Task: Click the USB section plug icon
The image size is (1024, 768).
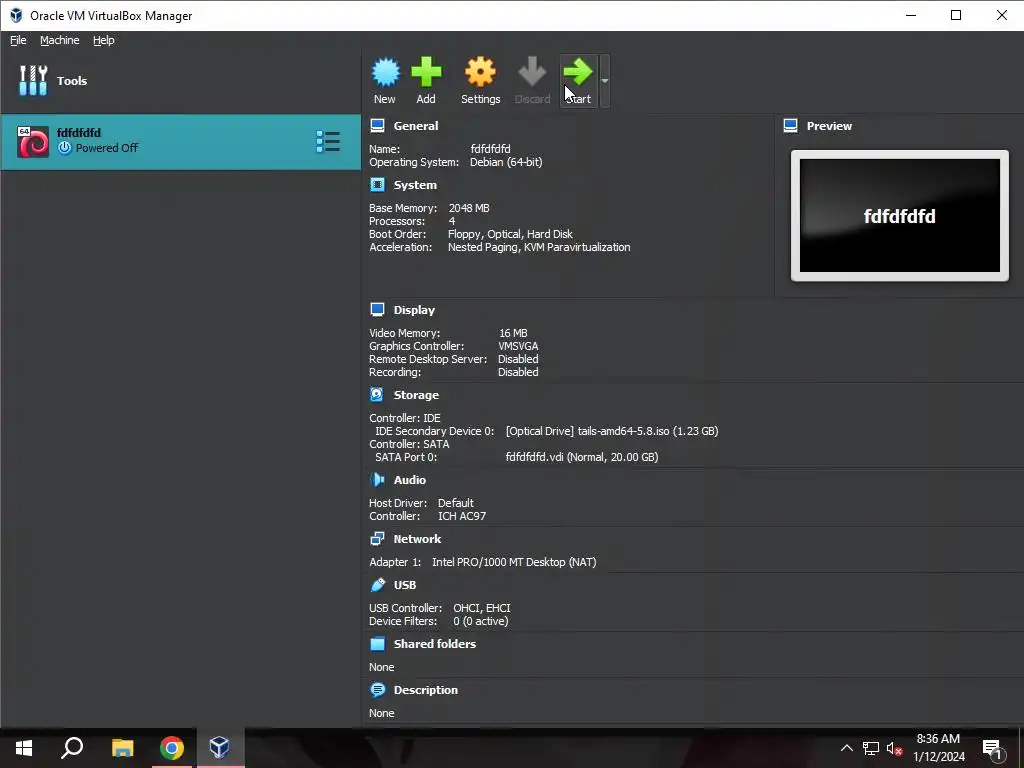Action: pos(377,584)
